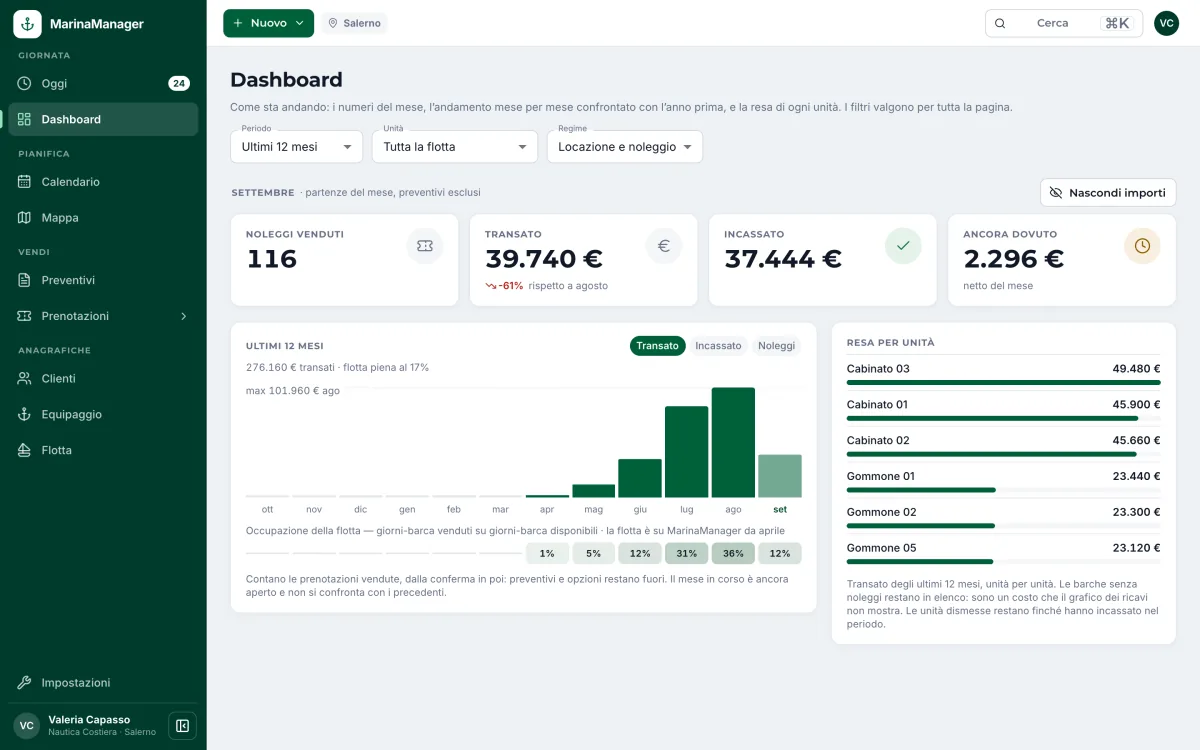The height and width of the screenshot is (750, 1200).
Task: Click the ⌘K shortcut hint
Action: [x=1117, y=23]
